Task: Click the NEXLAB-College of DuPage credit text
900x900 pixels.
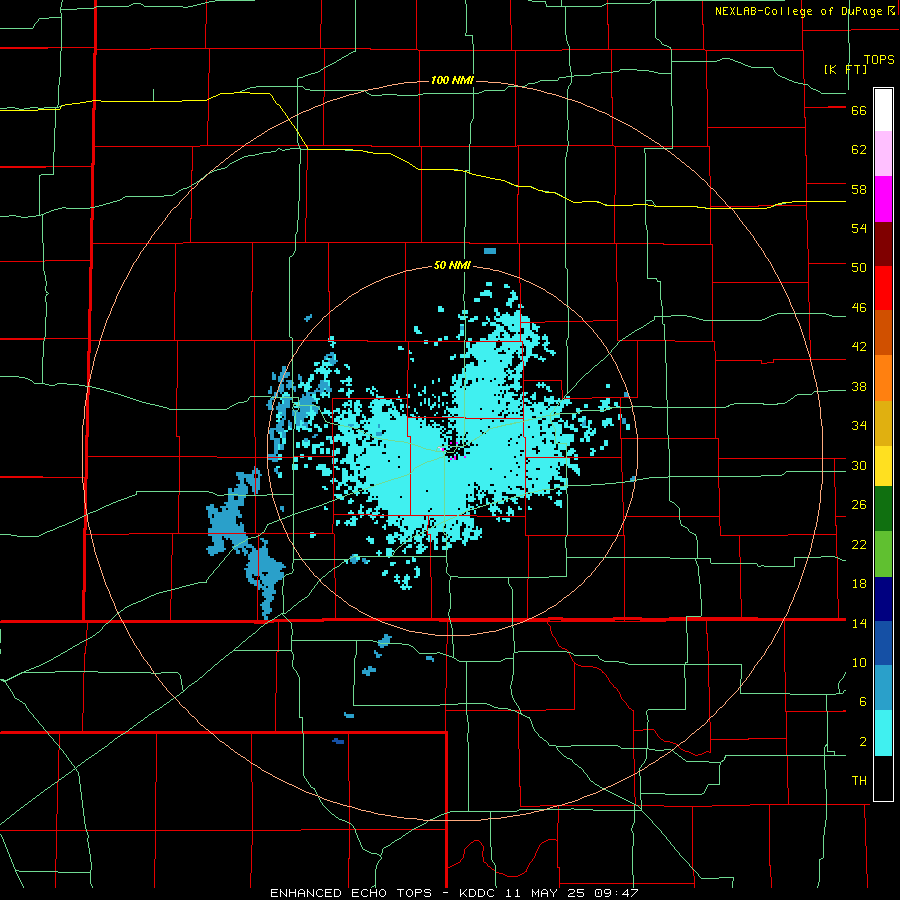Action: (798, 11)
